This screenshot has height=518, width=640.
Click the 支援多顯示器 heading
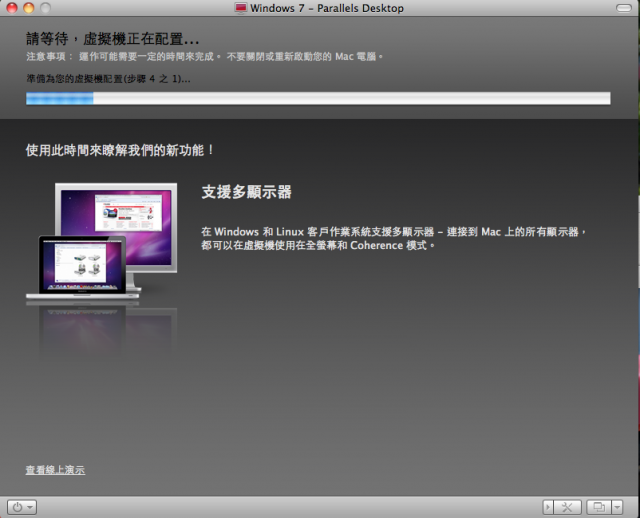point(247,192)
